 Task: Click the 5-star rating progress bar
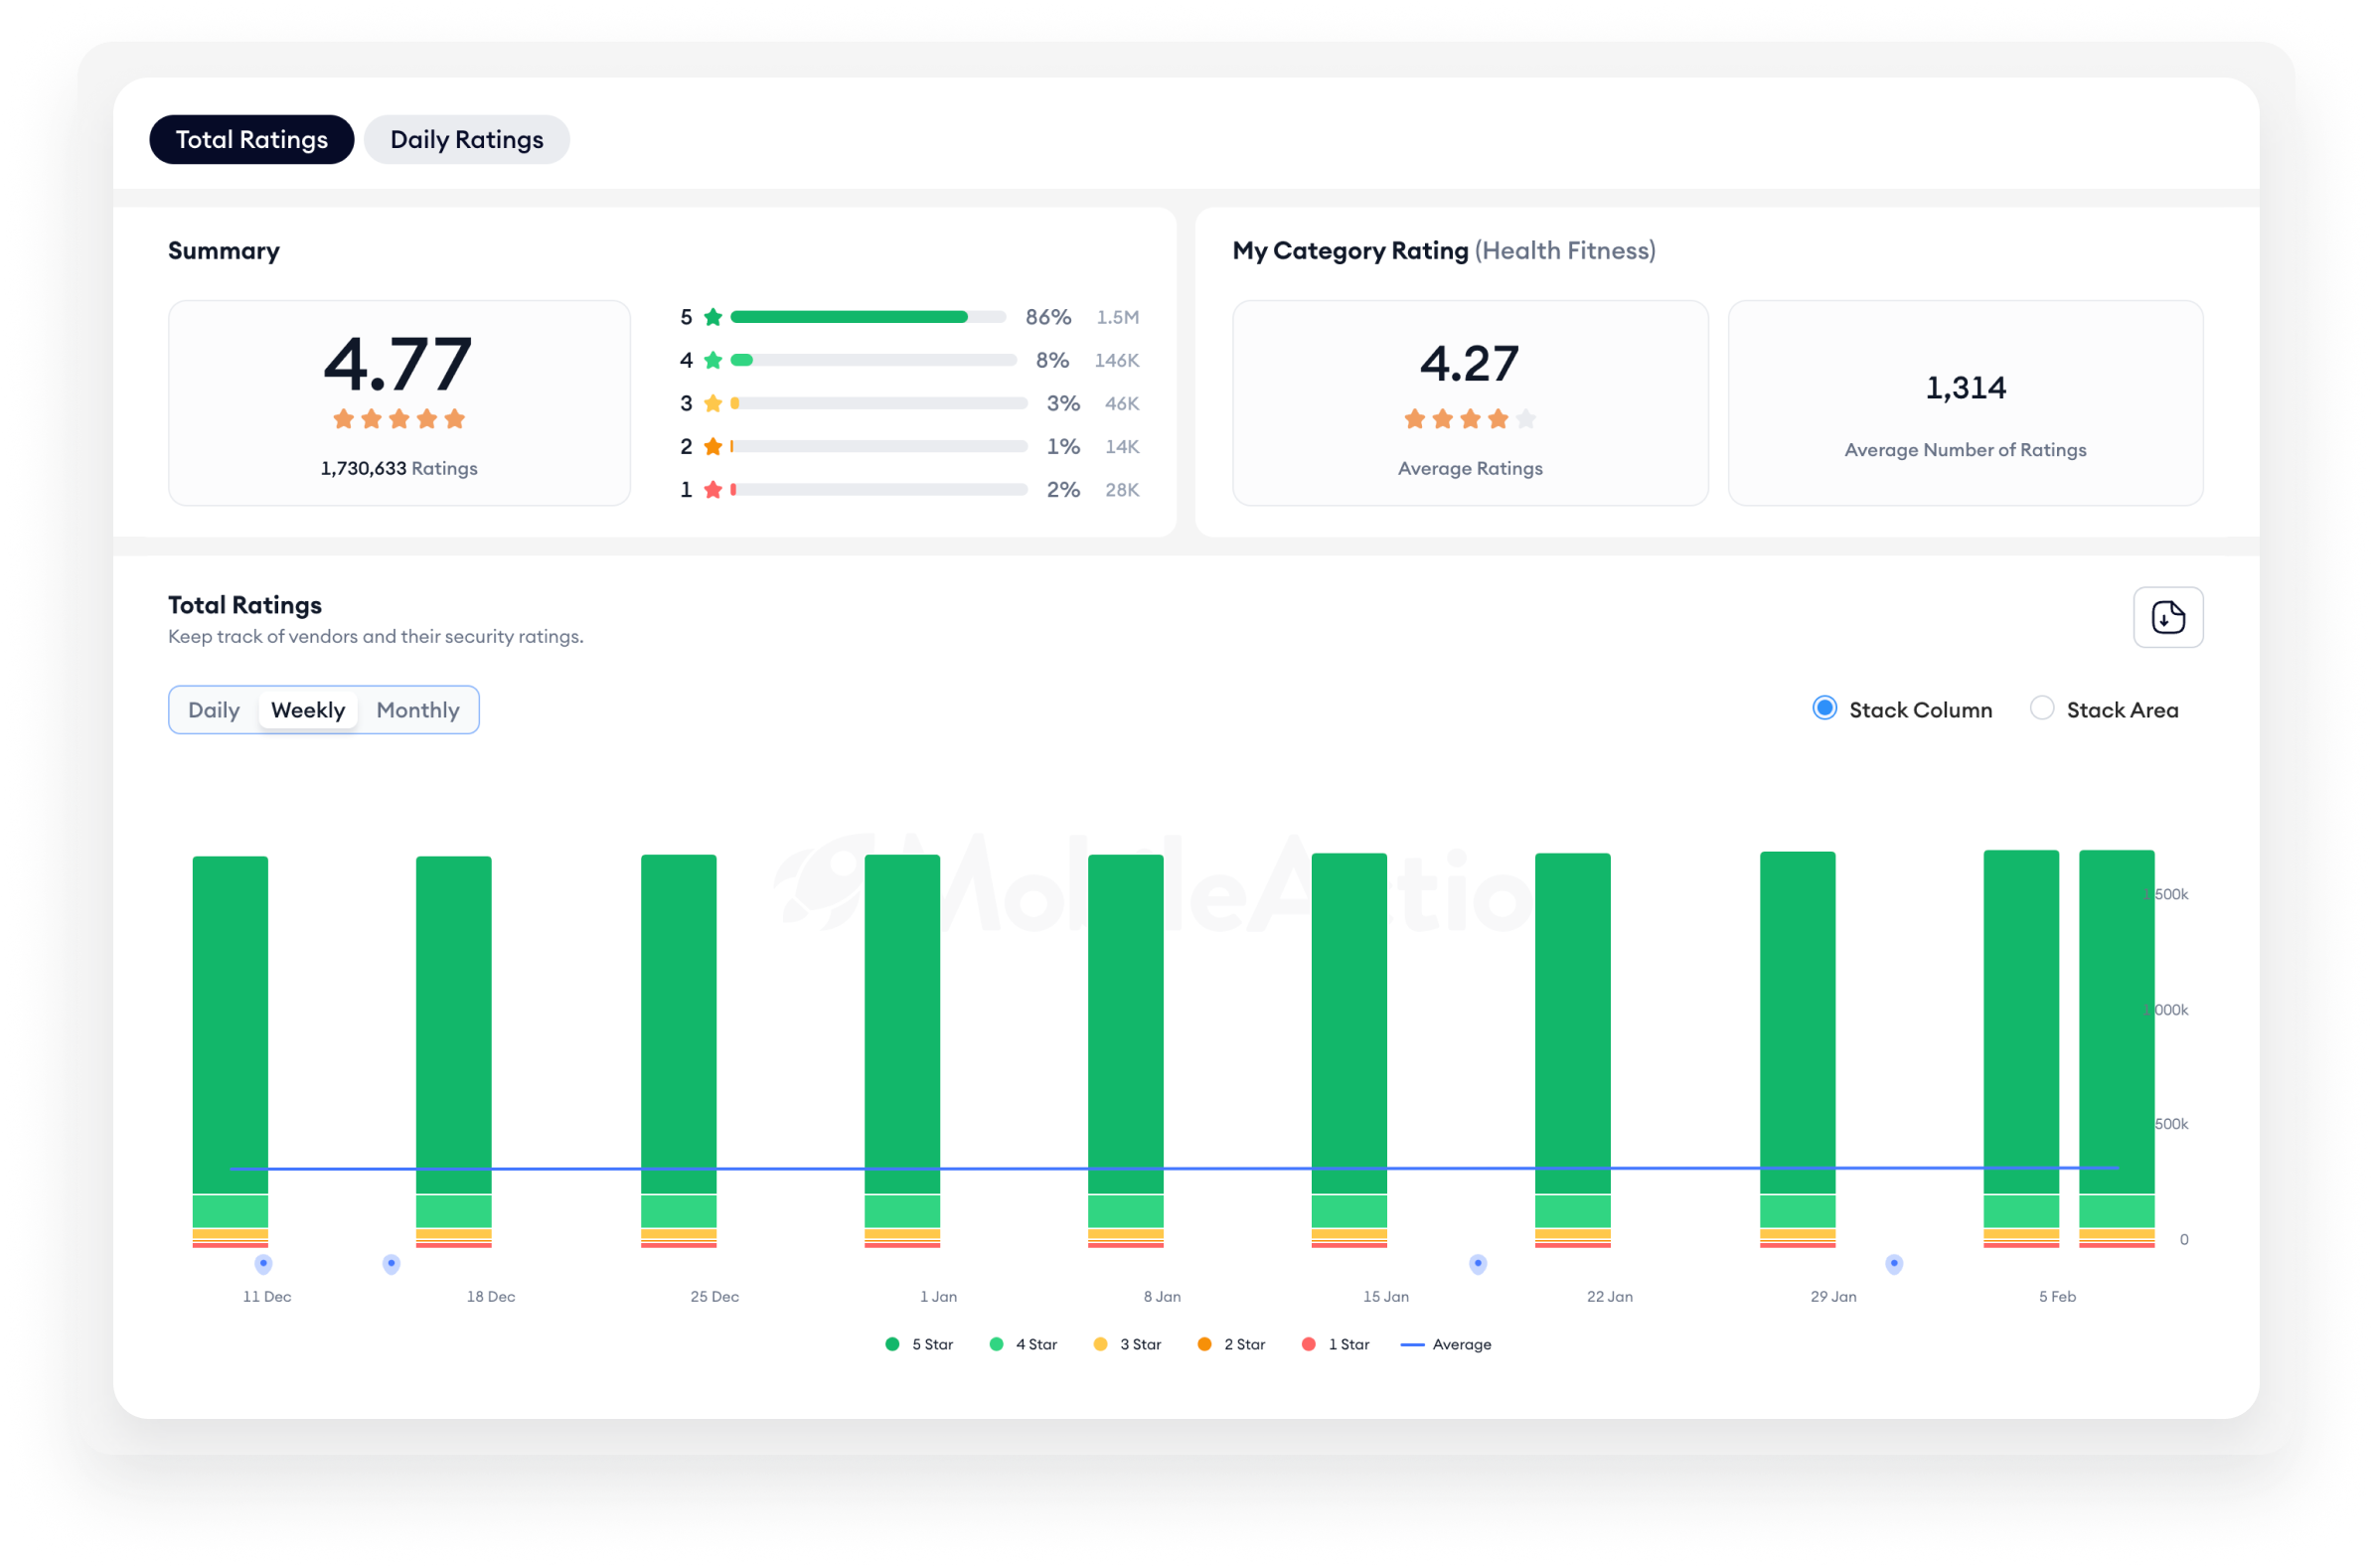pyautogui.click(x=868, y=317)
